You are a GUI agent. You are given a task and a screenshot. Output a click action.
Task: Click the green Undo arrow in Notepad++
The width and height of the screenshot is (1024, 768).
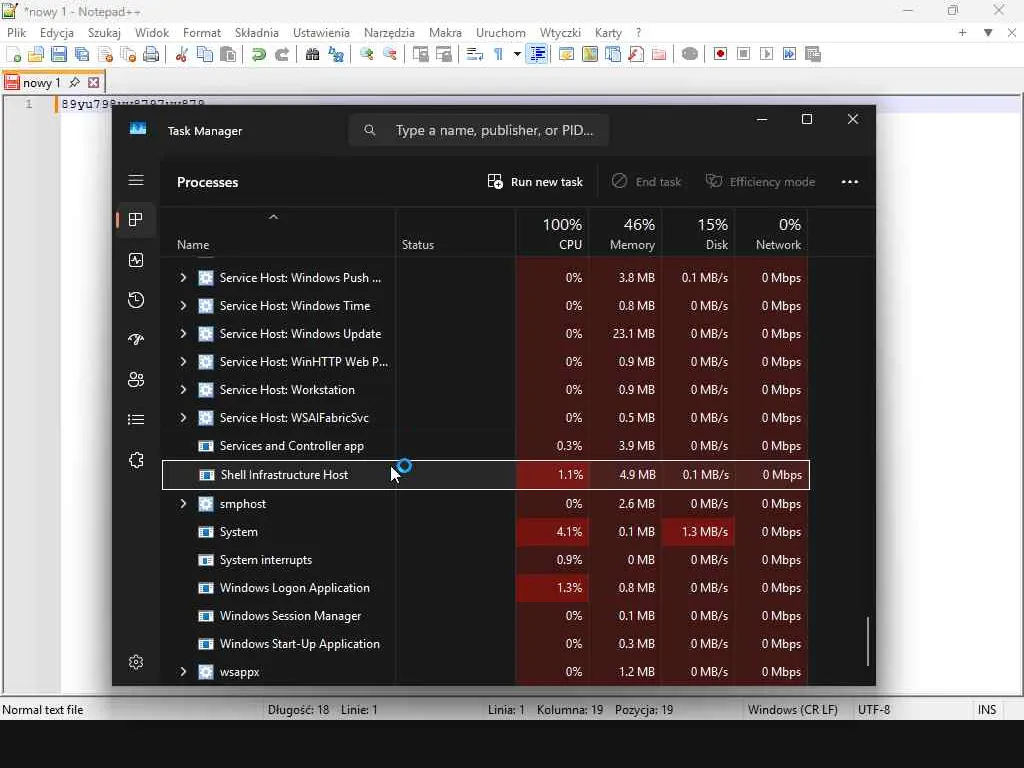(259, 54)
